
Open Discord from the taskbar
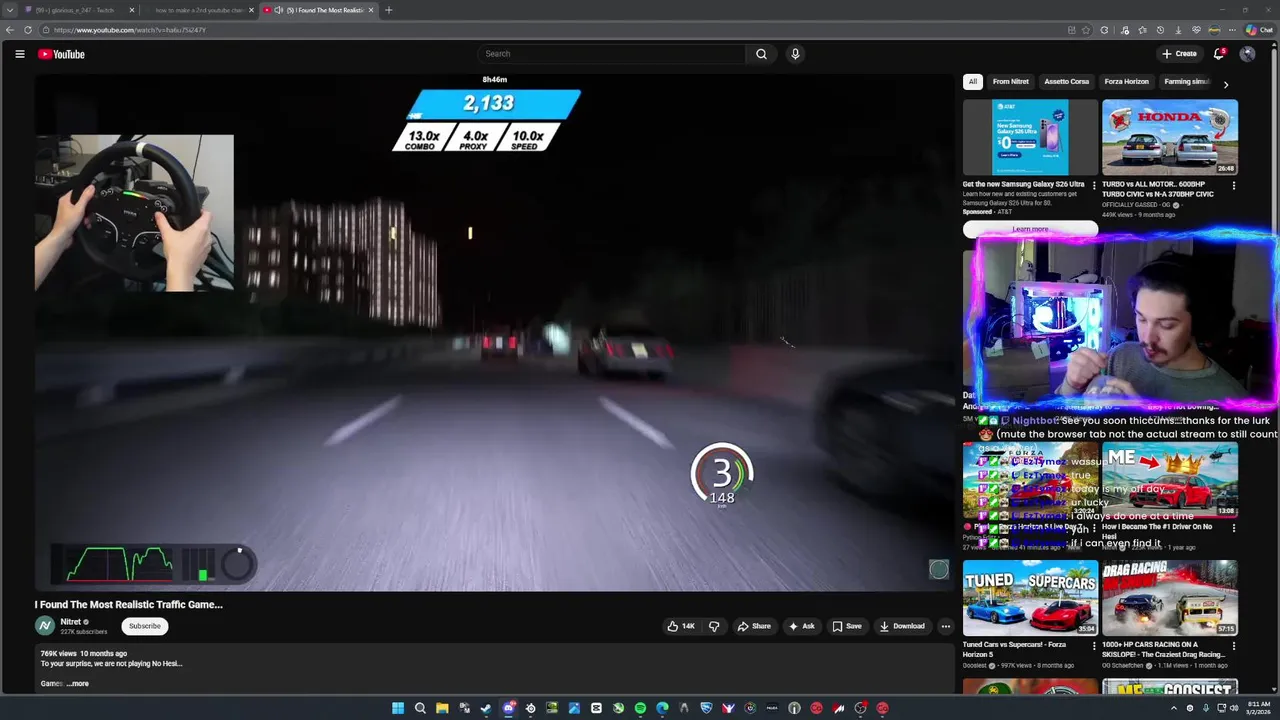508,708
